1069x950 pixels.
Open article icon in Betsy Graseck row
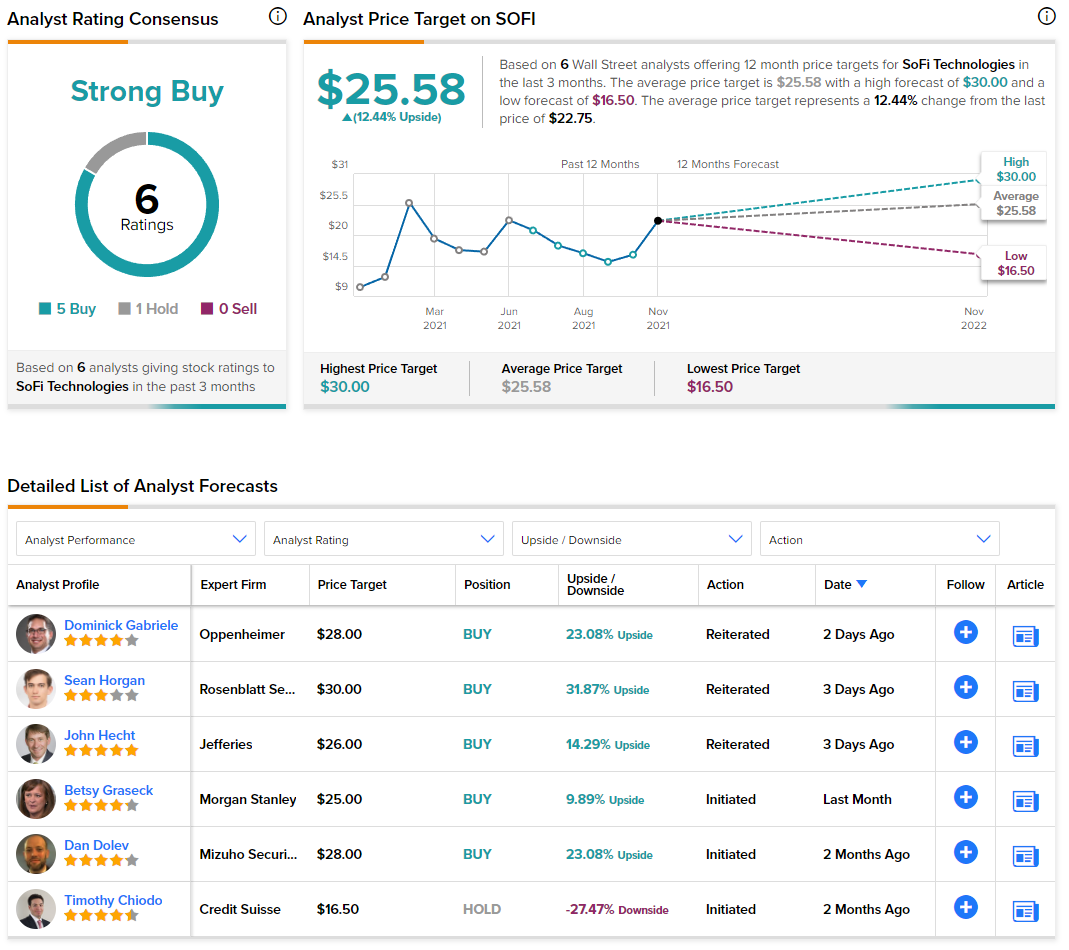[x=1025, y=801]
